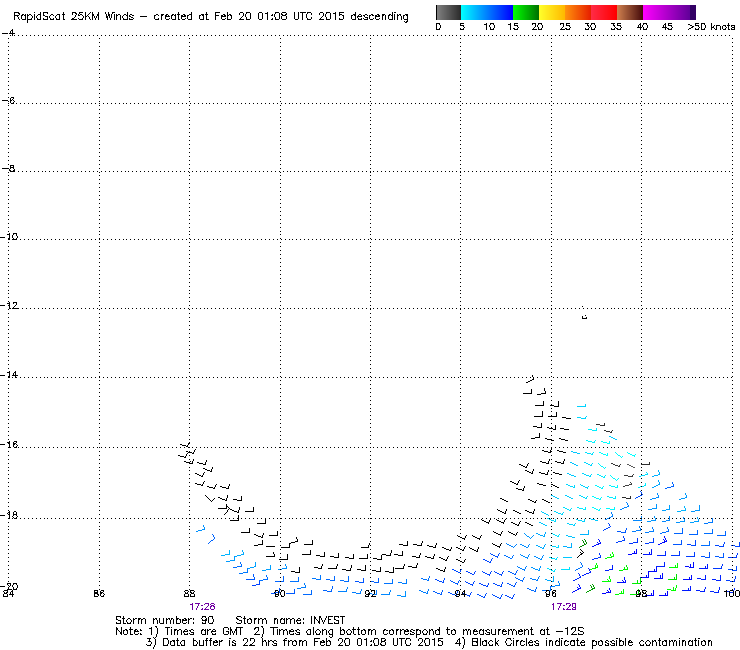Image resolution: width=740 pixels, height=650 pixels.
Task: Click the purple 17:26 time label
Action: (x=202, y=607)
